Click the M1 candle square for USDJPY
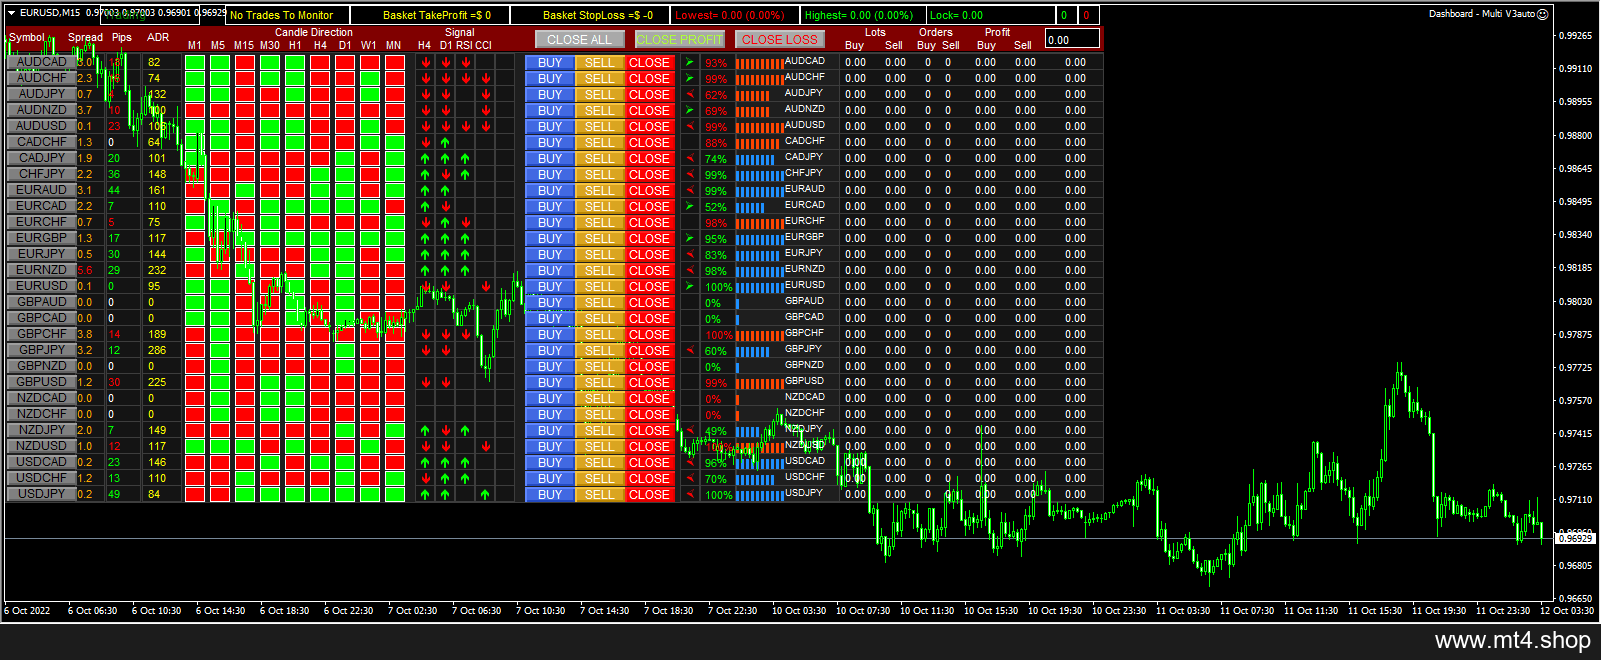The image size is (1601, 660). pyautogui.click(x=194, y=494)
